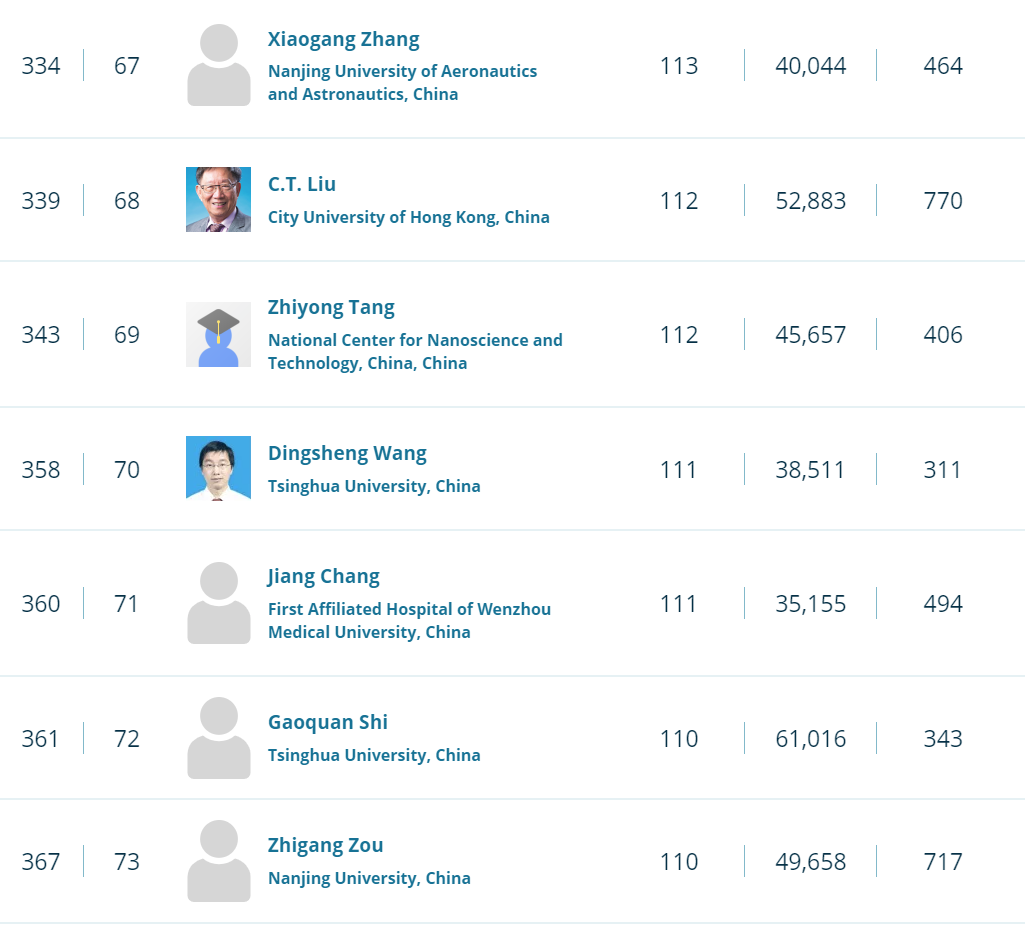
Task: Click City University of Hong Kong affiliation
Action: pos(408,217)
